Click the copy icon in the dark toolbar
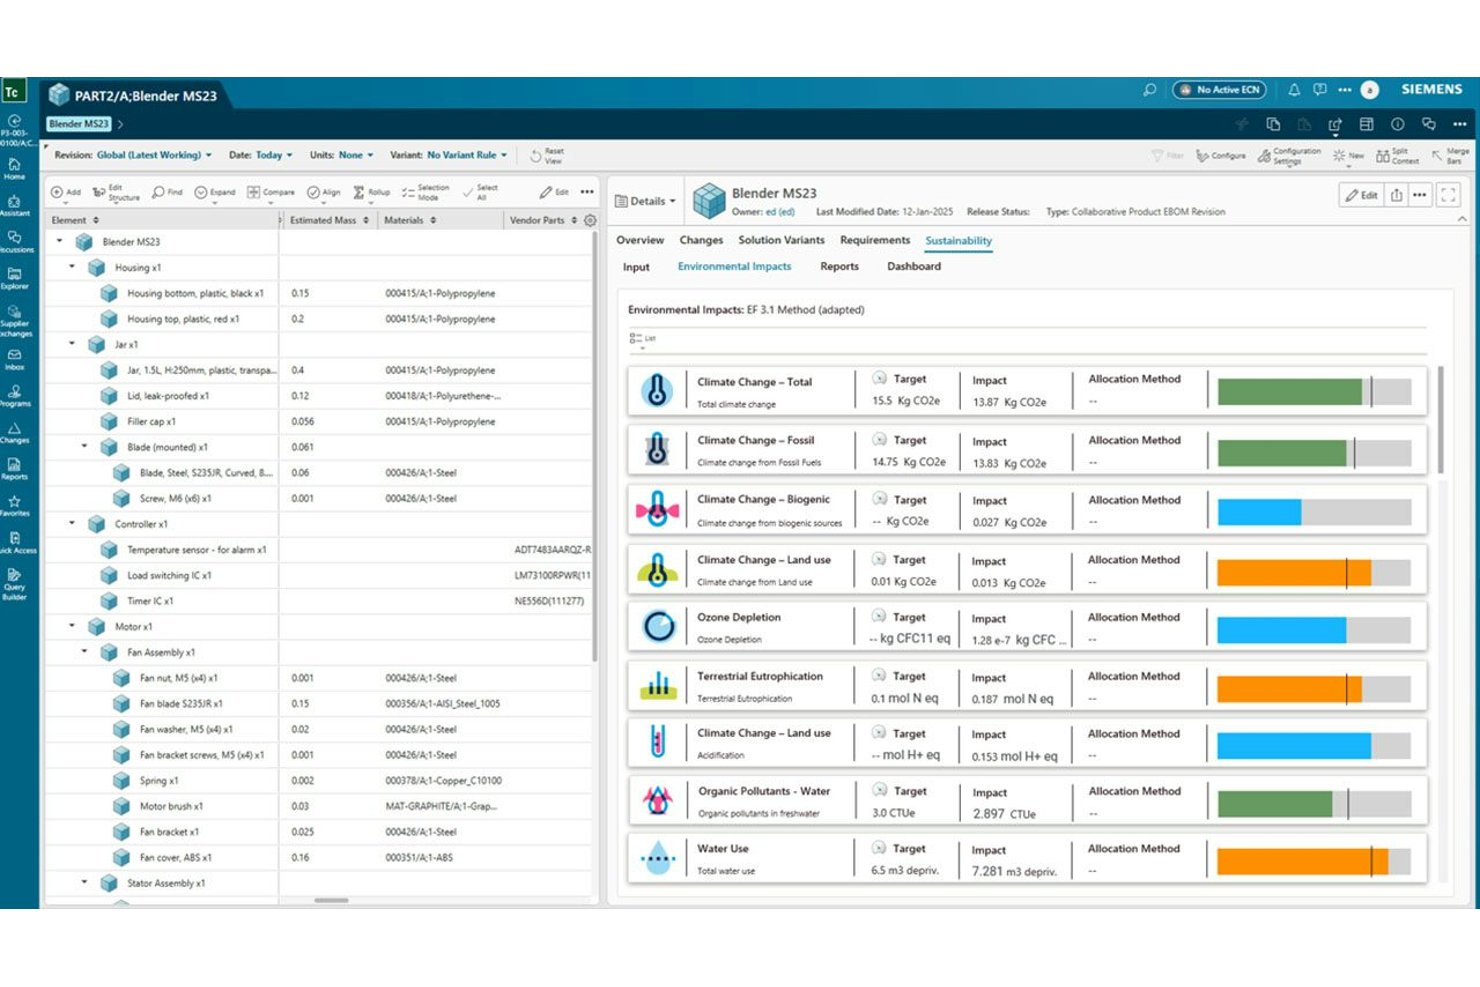The image size is (1480, 987). [1273, 124]
